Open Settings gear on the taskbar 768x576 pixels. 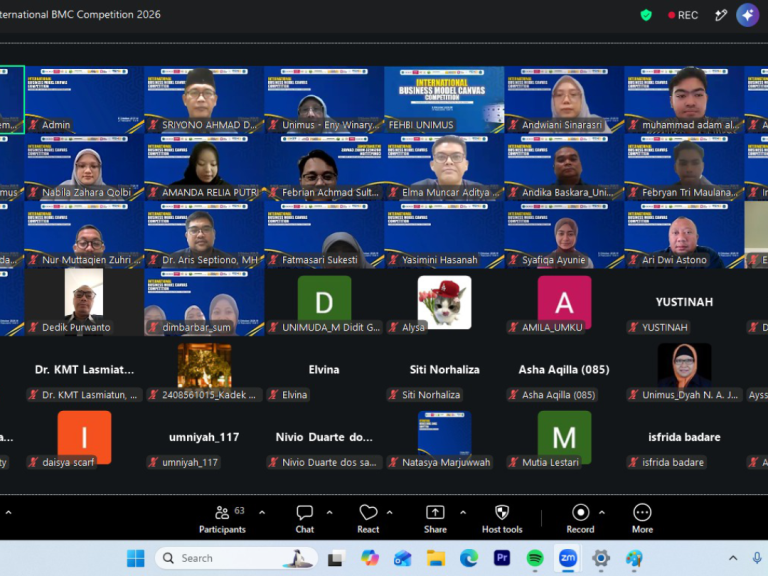(600, 558)
